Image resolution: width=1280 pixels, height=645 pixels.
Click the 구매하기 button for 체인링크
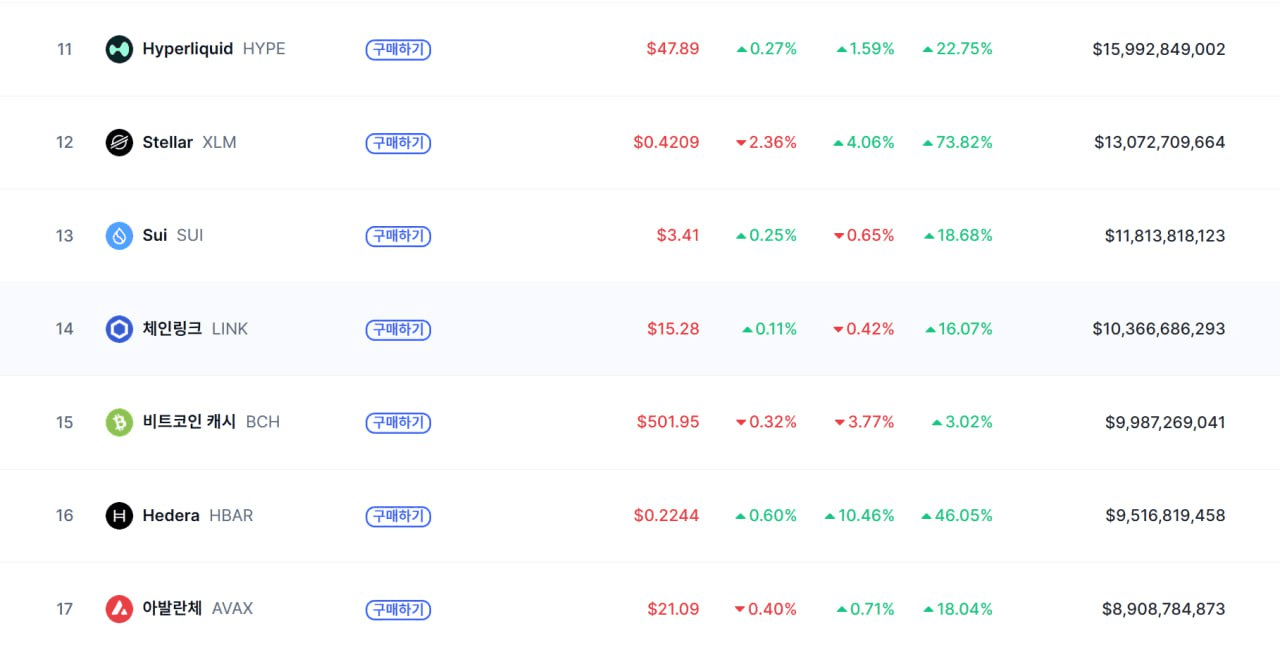click(398, 329)
